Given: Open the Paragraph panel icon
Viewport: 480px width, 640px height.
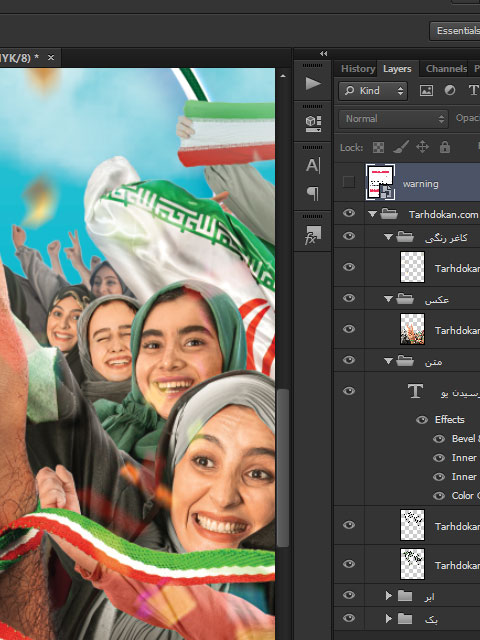Looking at the screenshot, I should (x=313, y=193).
